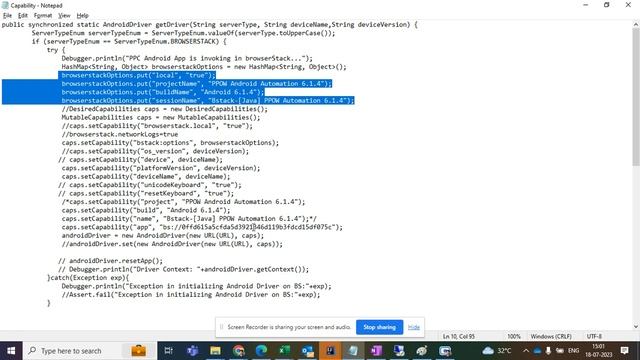Click the ENG language indicator
640x360 pixels.
[x=573, y=351]
